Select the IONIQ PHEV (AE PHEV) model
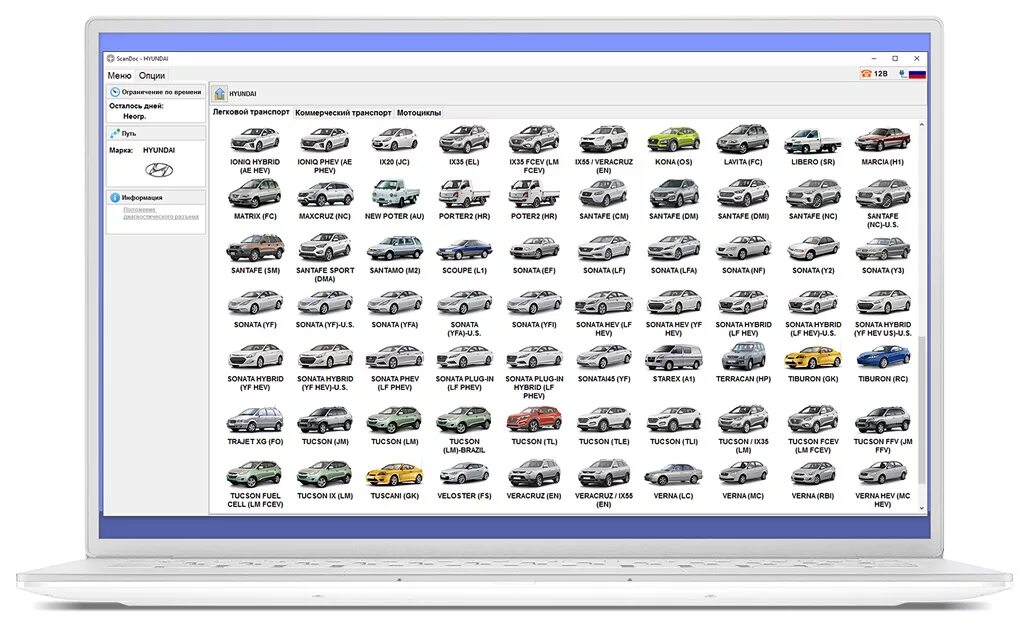The width and height of the screenshot is (1024, 626). point(325,149)
